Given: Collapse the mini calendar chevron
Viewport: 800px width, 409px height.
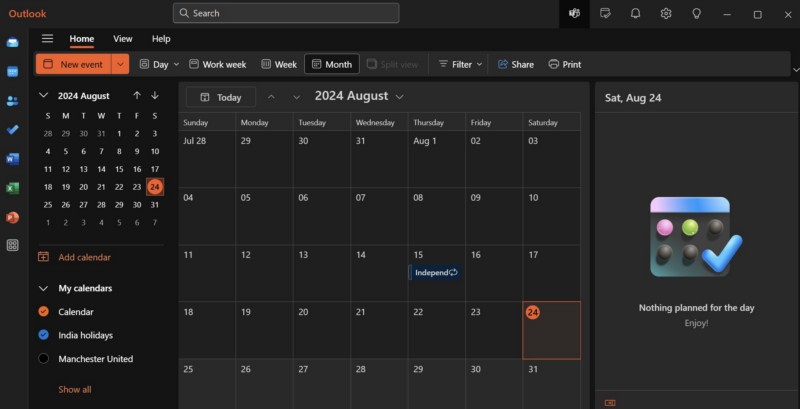Looking at the screenshot, I should 44,95.
